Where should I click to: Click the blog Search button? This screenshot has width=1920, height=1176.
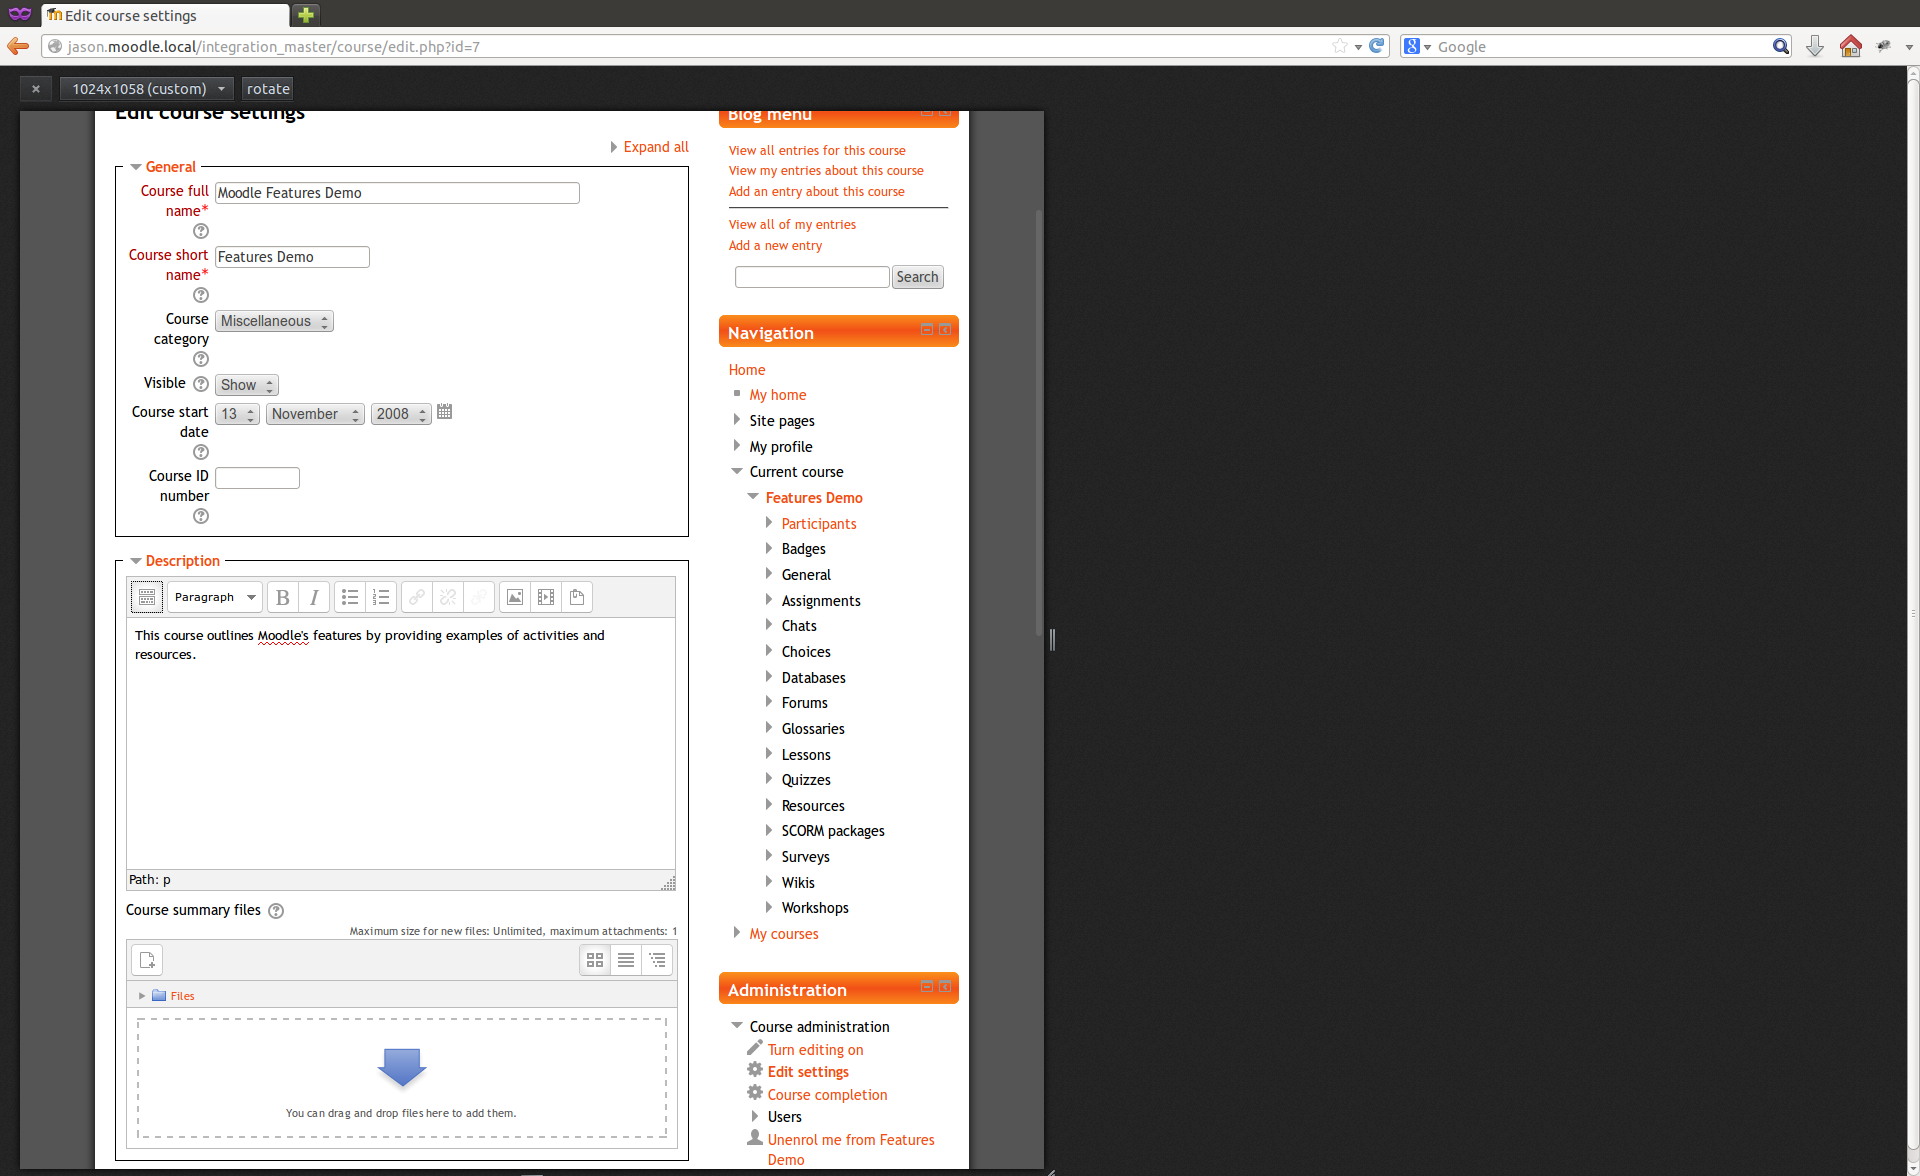tap(917, 277)
